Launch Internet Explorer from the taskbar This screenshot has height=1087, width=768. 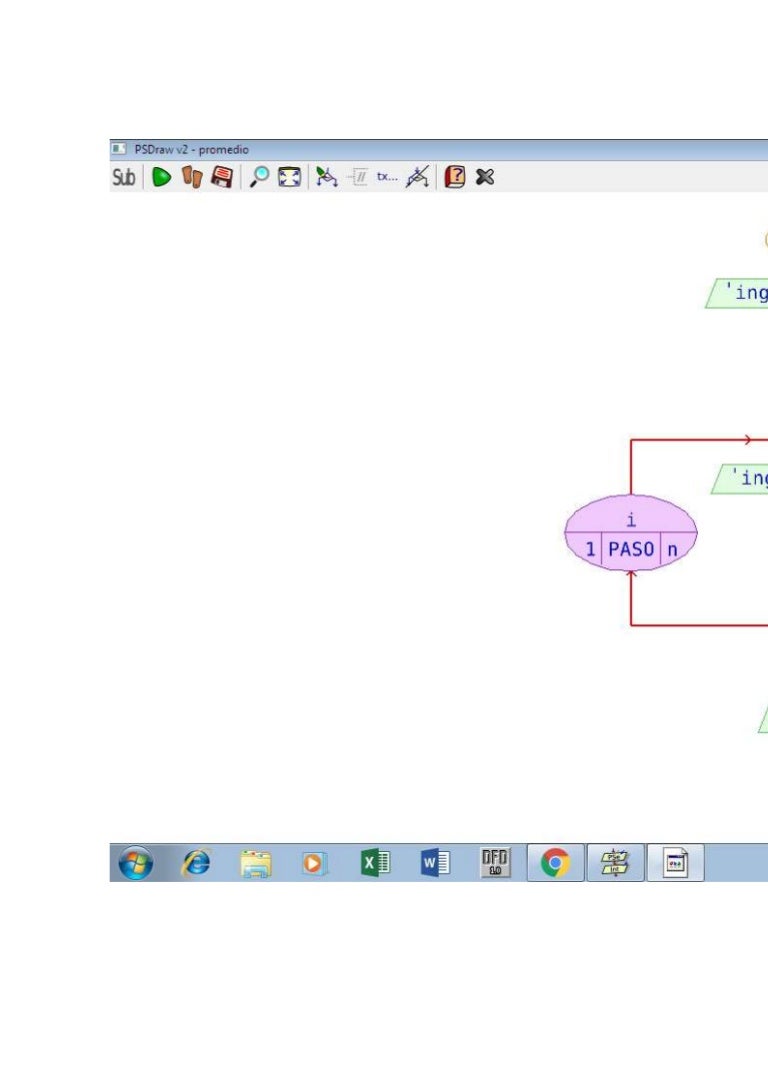pos(196,862)
